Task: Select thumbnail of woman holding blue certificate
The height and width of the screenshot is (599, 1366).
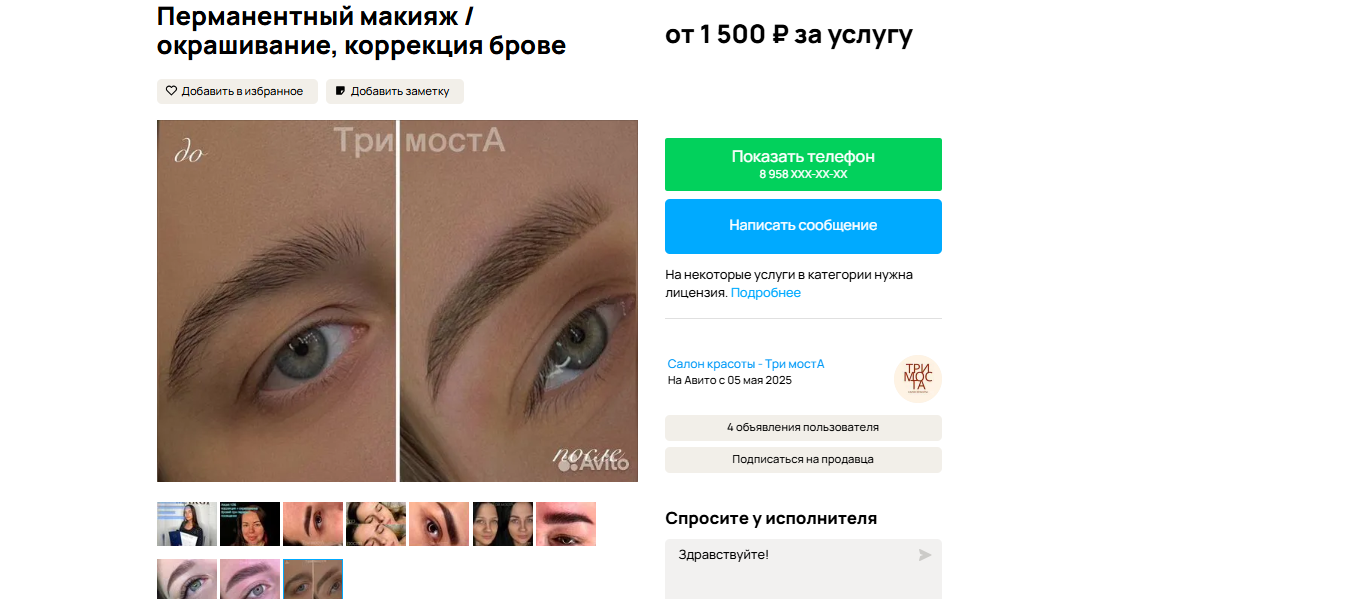Action: pos(187,524)
